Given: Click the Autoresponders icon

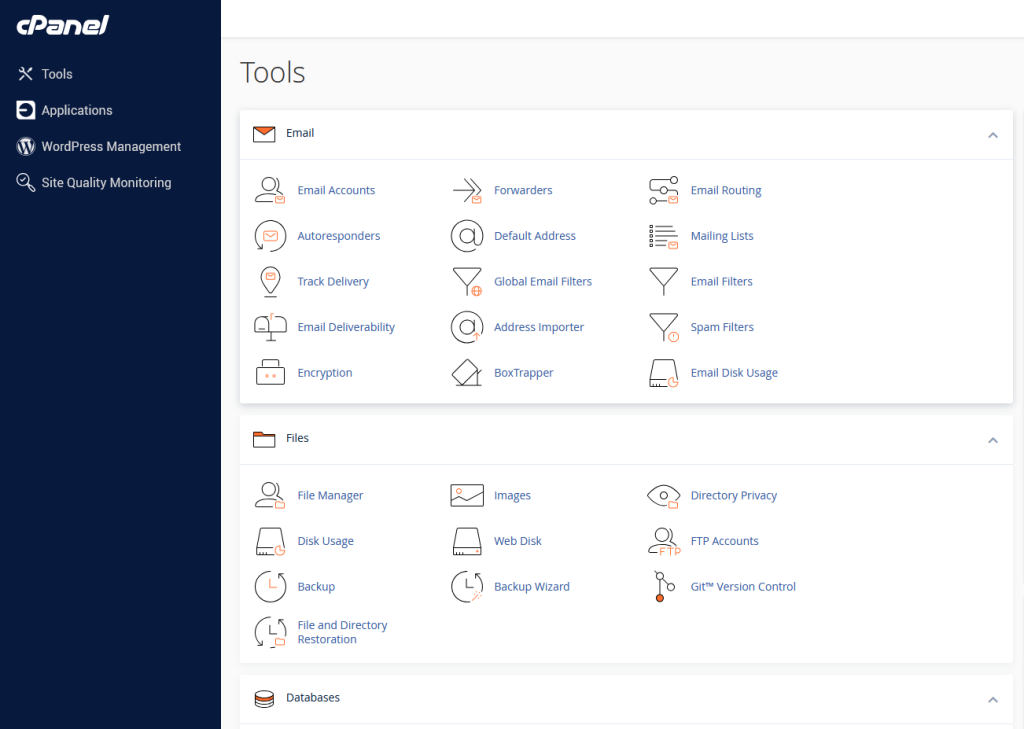Looking at the screenshot, I should pyautogui.click(x=270, y=236).
